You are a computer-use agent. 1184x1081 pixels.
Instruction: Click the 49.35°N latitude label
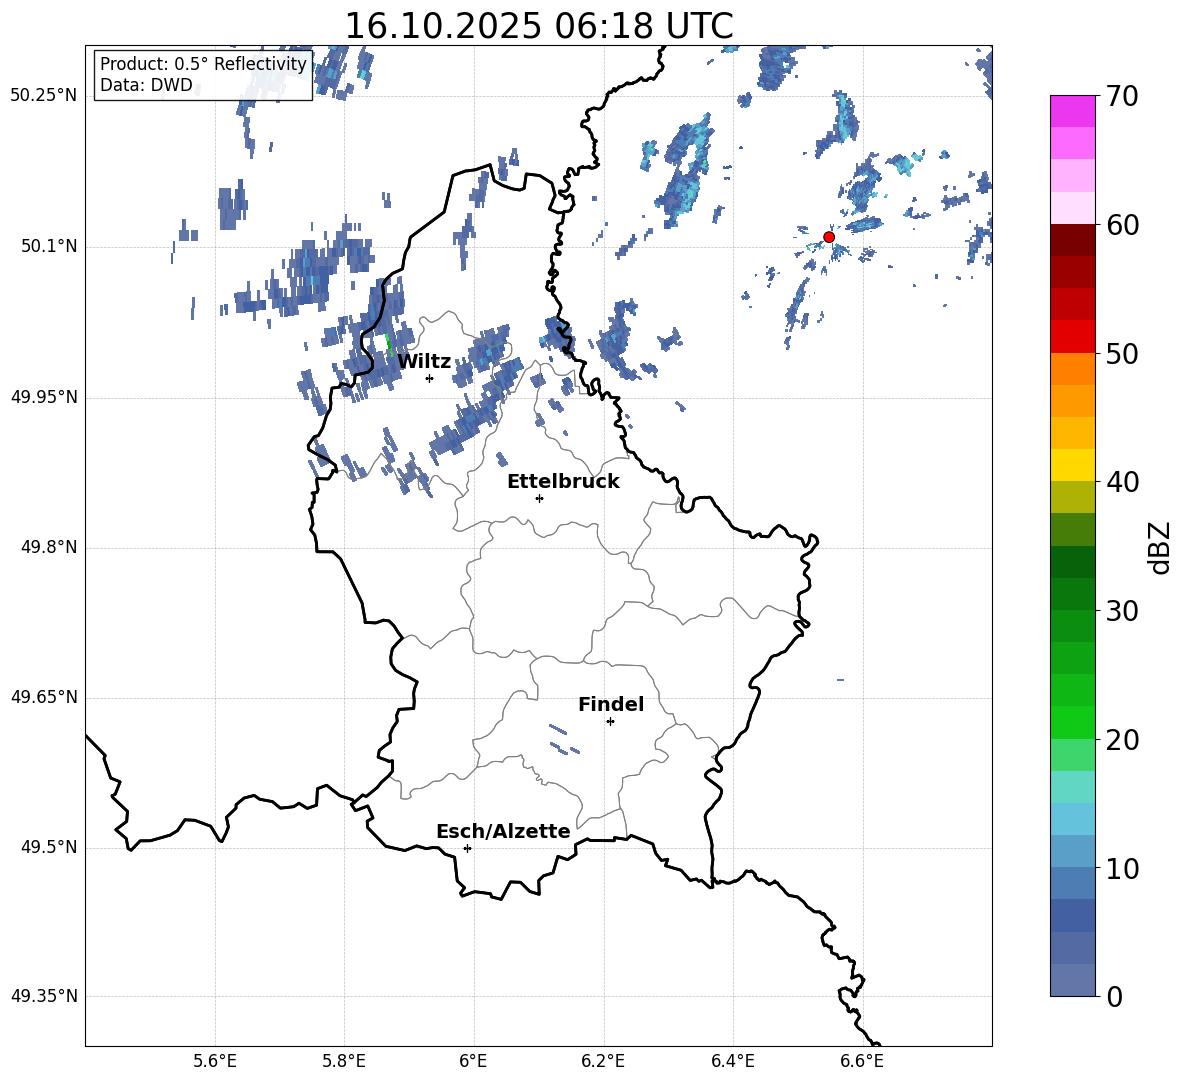click(x=44, y=996)
